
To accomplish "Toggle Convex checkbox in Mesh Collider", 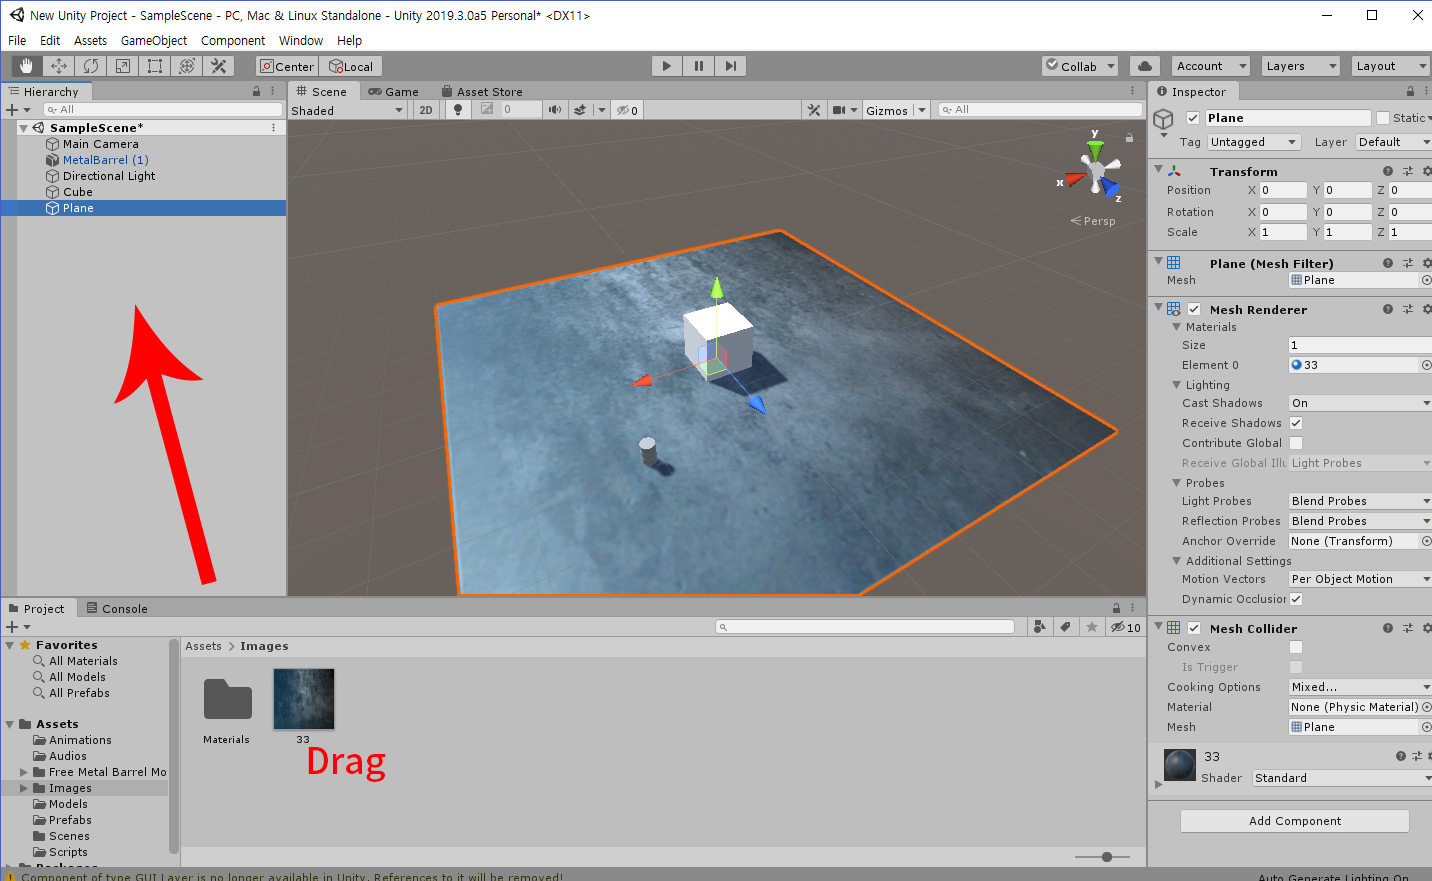I will (1296, 647).
